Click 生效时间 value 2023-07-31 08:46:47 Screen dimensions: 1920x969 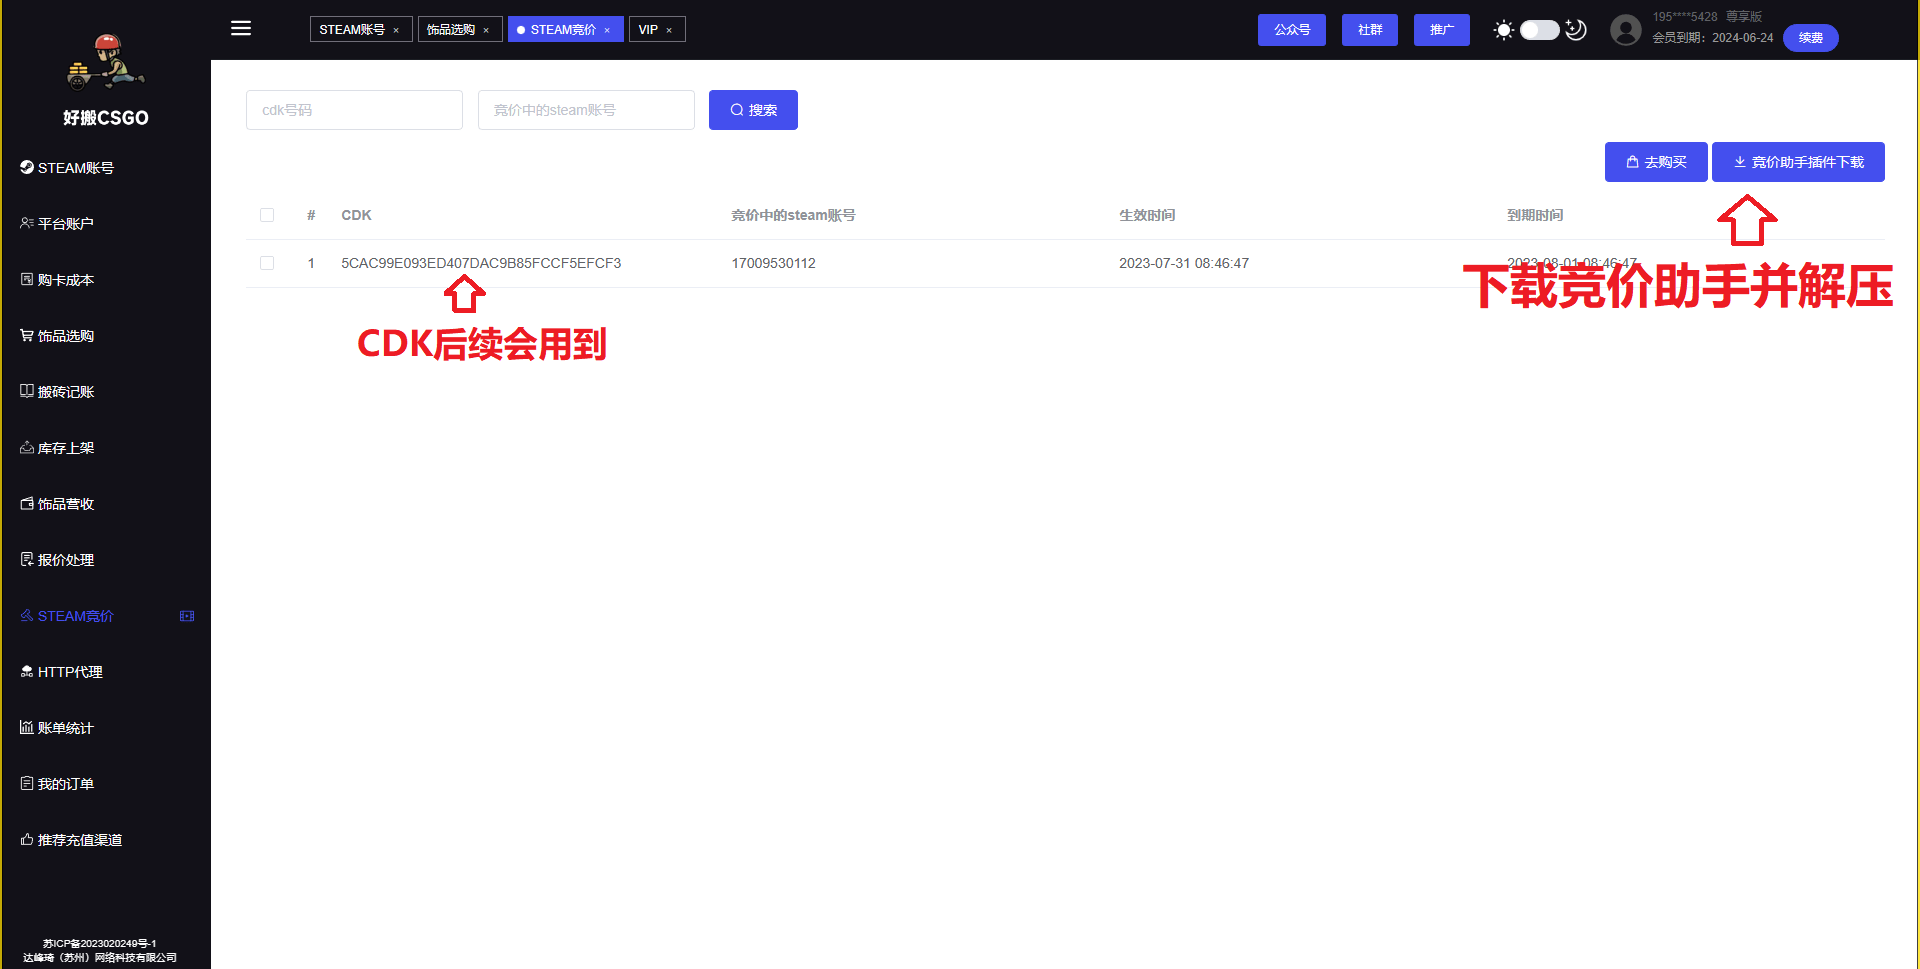(1184, 263)
